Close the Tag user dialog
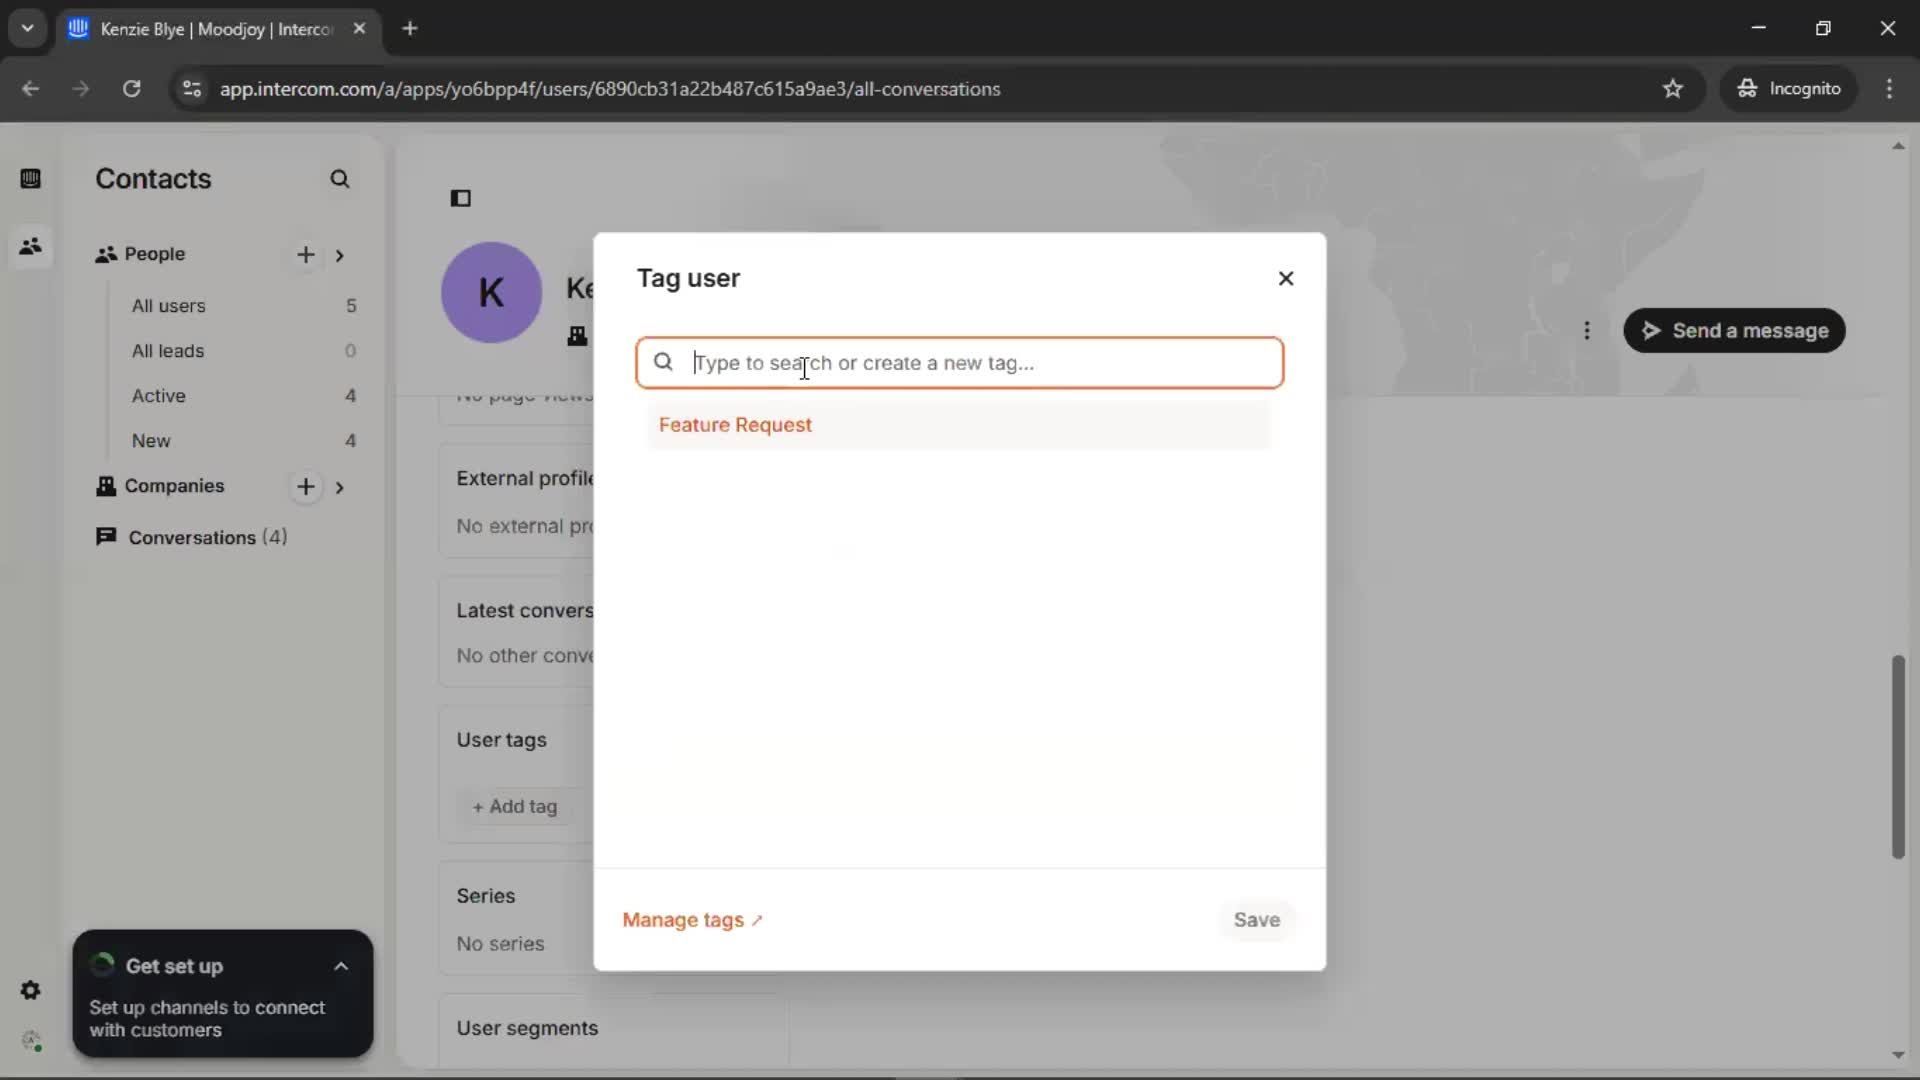The width and height of the screenshot is (1920, 1080). [x=1286, y=278]
